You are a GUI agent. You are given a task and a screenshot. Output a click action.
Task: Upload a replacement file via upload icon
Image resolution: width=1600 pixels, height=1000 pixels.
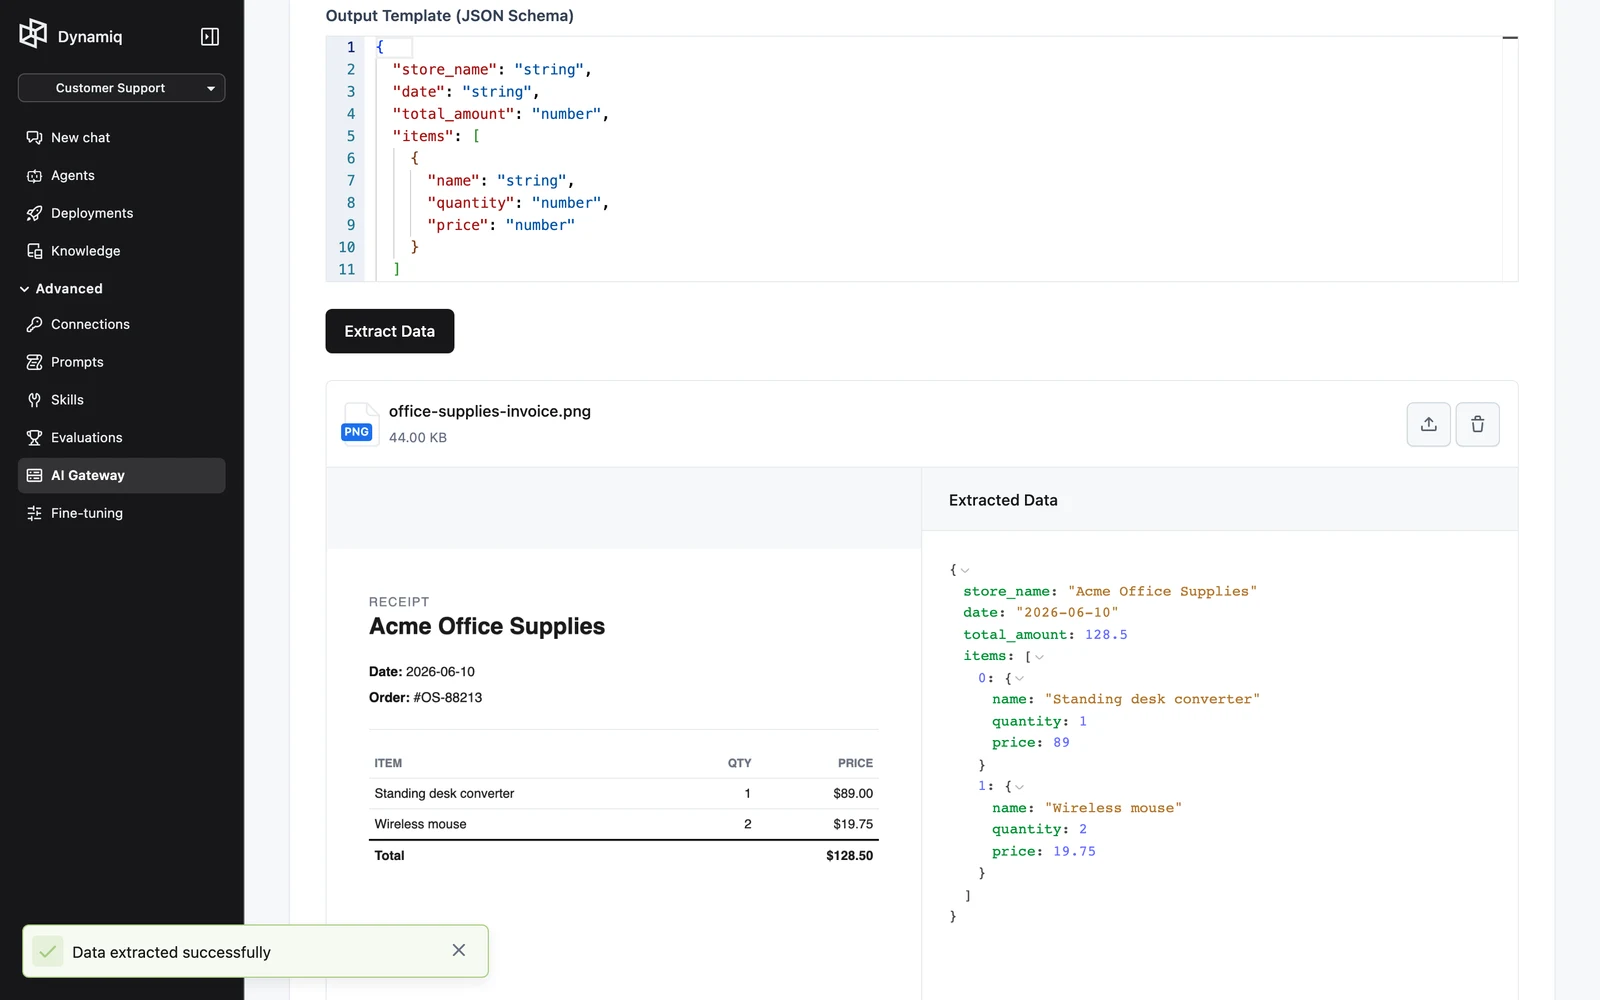point(1429,424)
